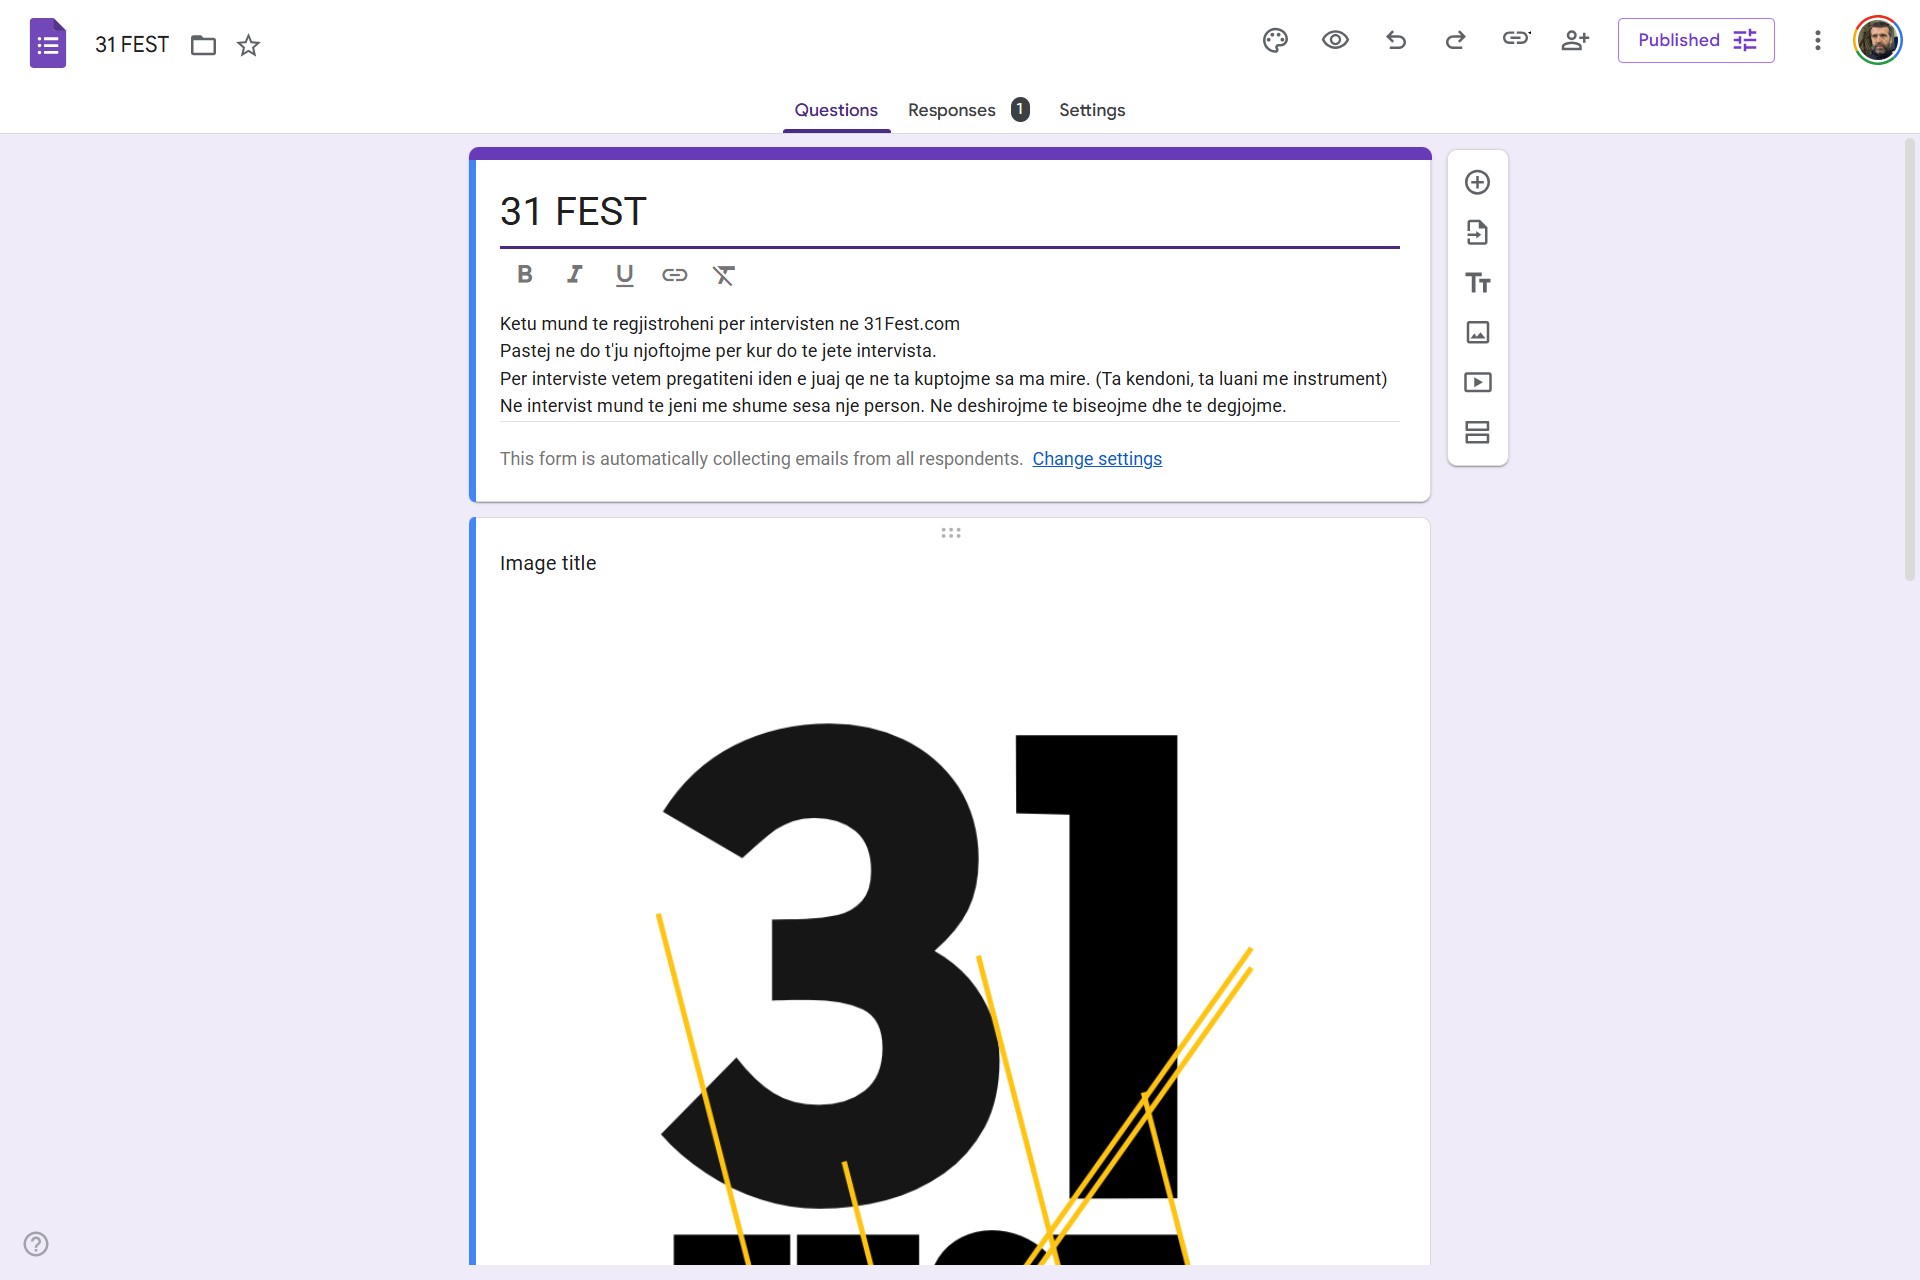
Task: Add a new question
Action: coord(1477,183)
